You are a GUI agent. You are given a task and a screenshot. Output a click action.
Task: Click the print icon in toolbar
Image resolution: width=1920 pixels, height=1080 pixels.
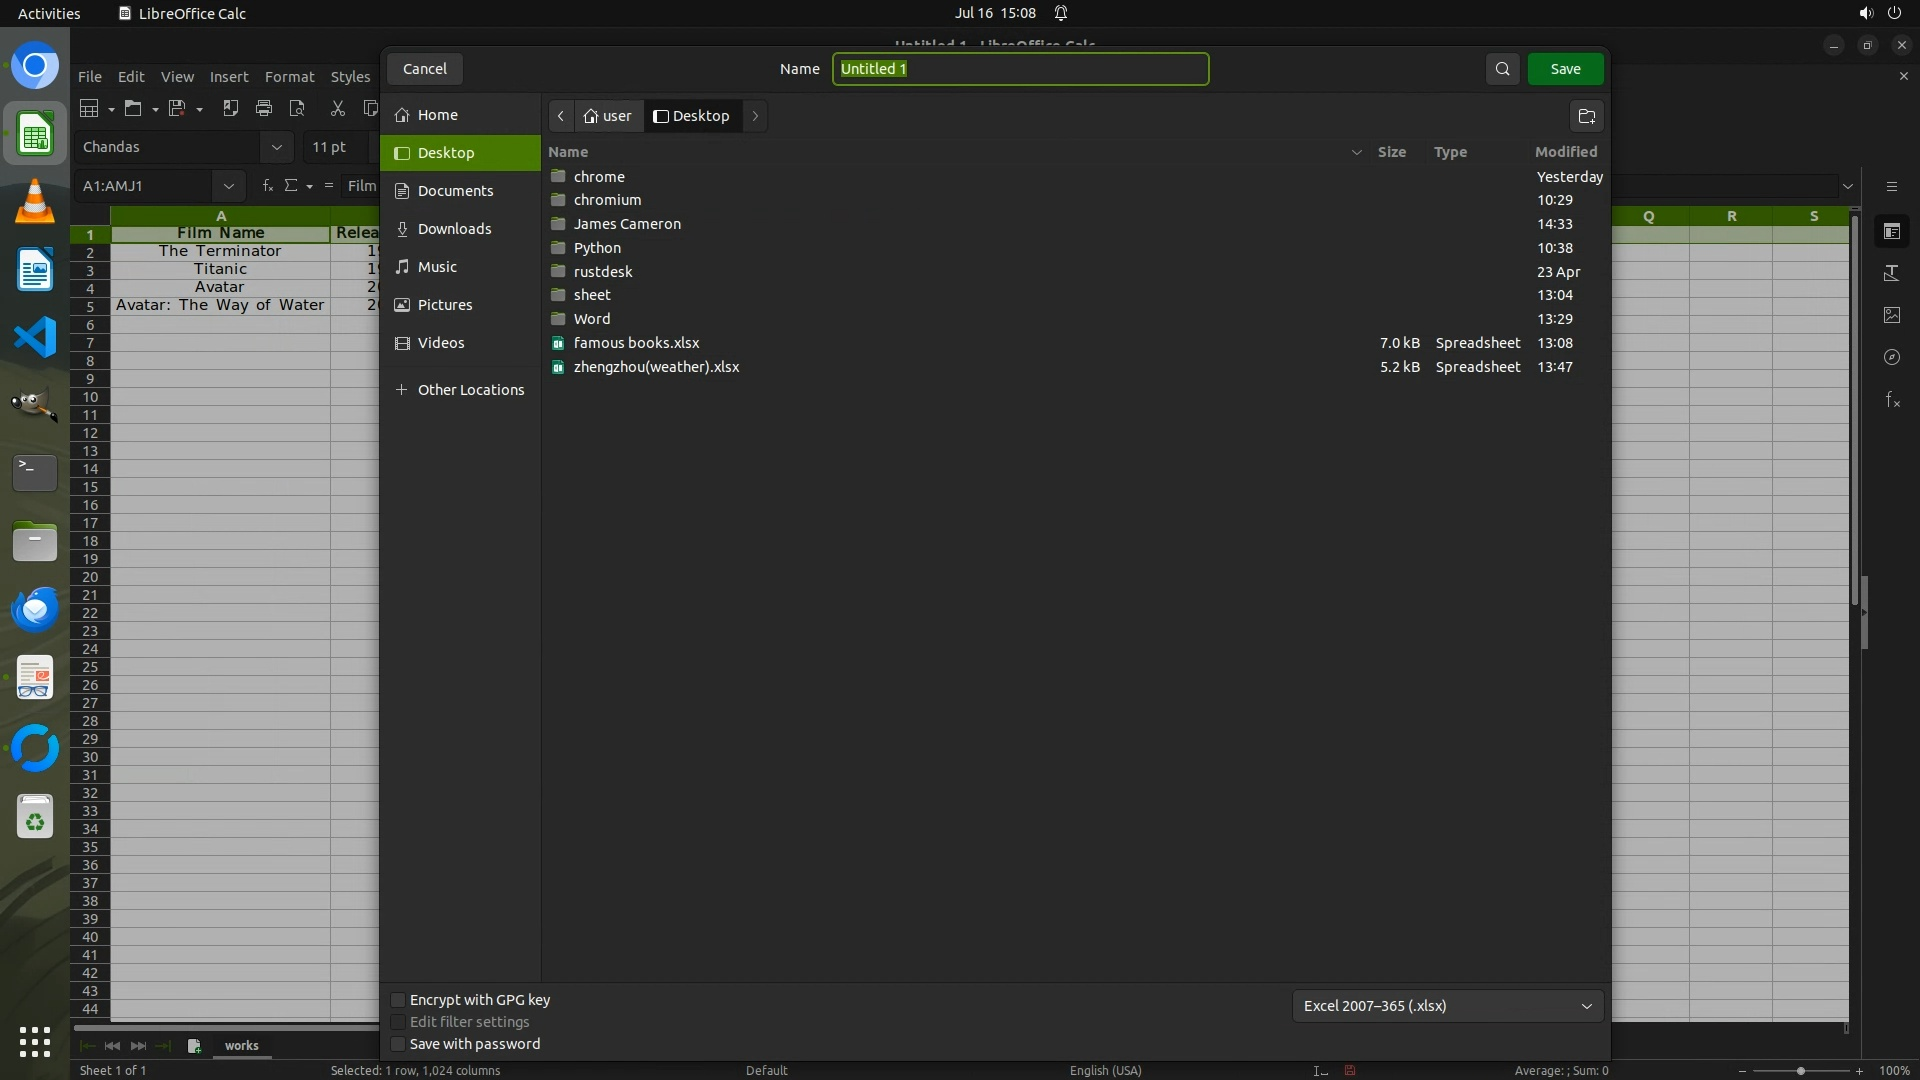tap(264, 108)
